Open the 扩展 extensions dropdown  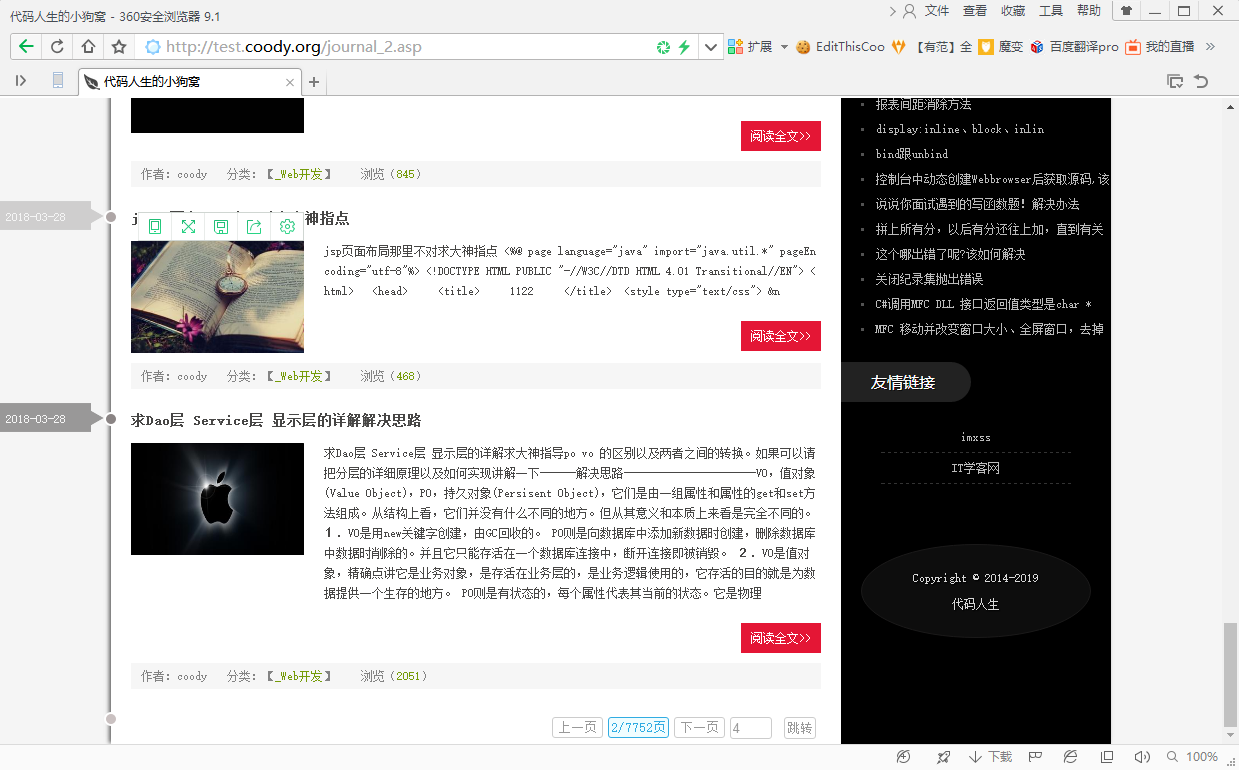(784, 47)
